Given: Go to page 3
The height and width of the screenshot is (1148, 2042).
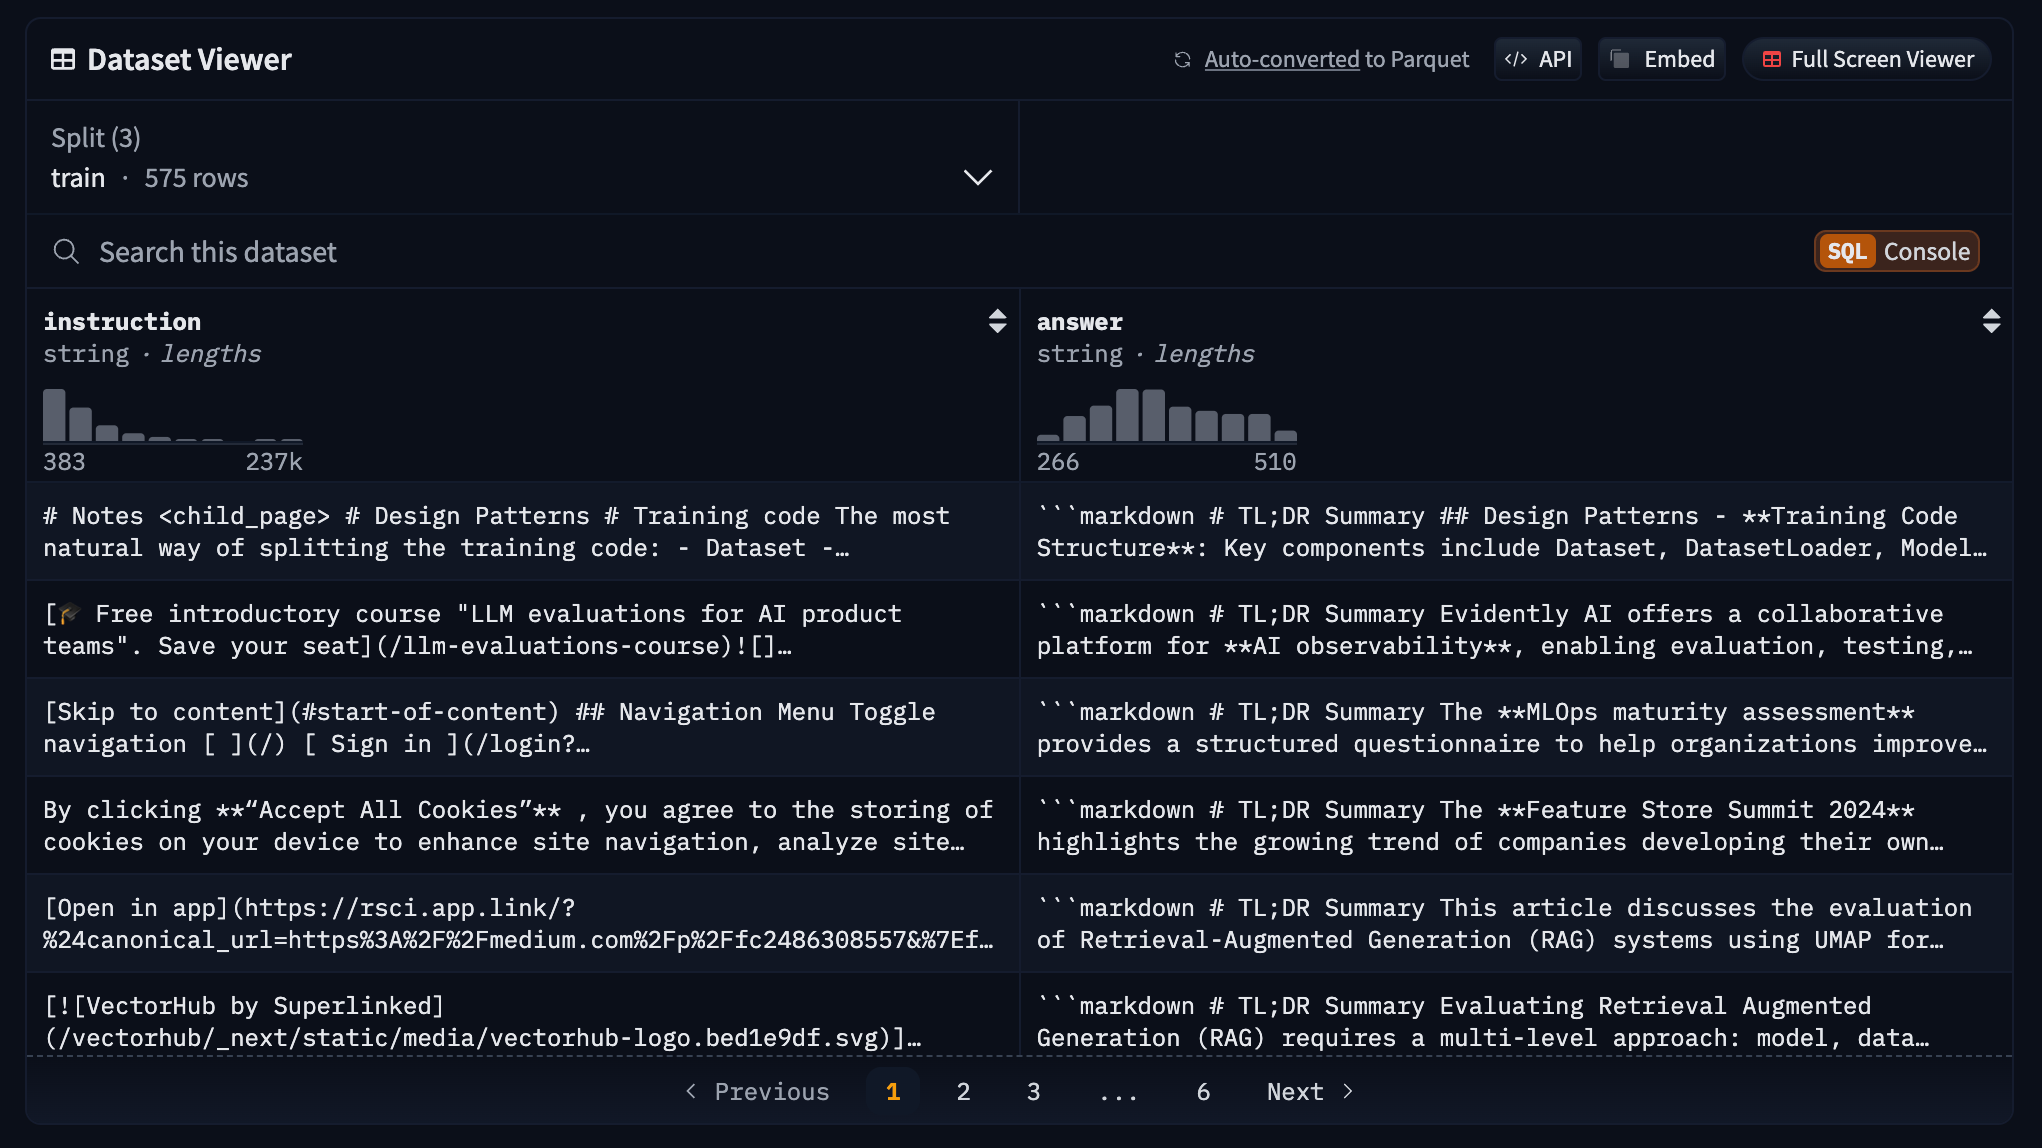Looking at the screenshot, I should tap(1033, 1092).
